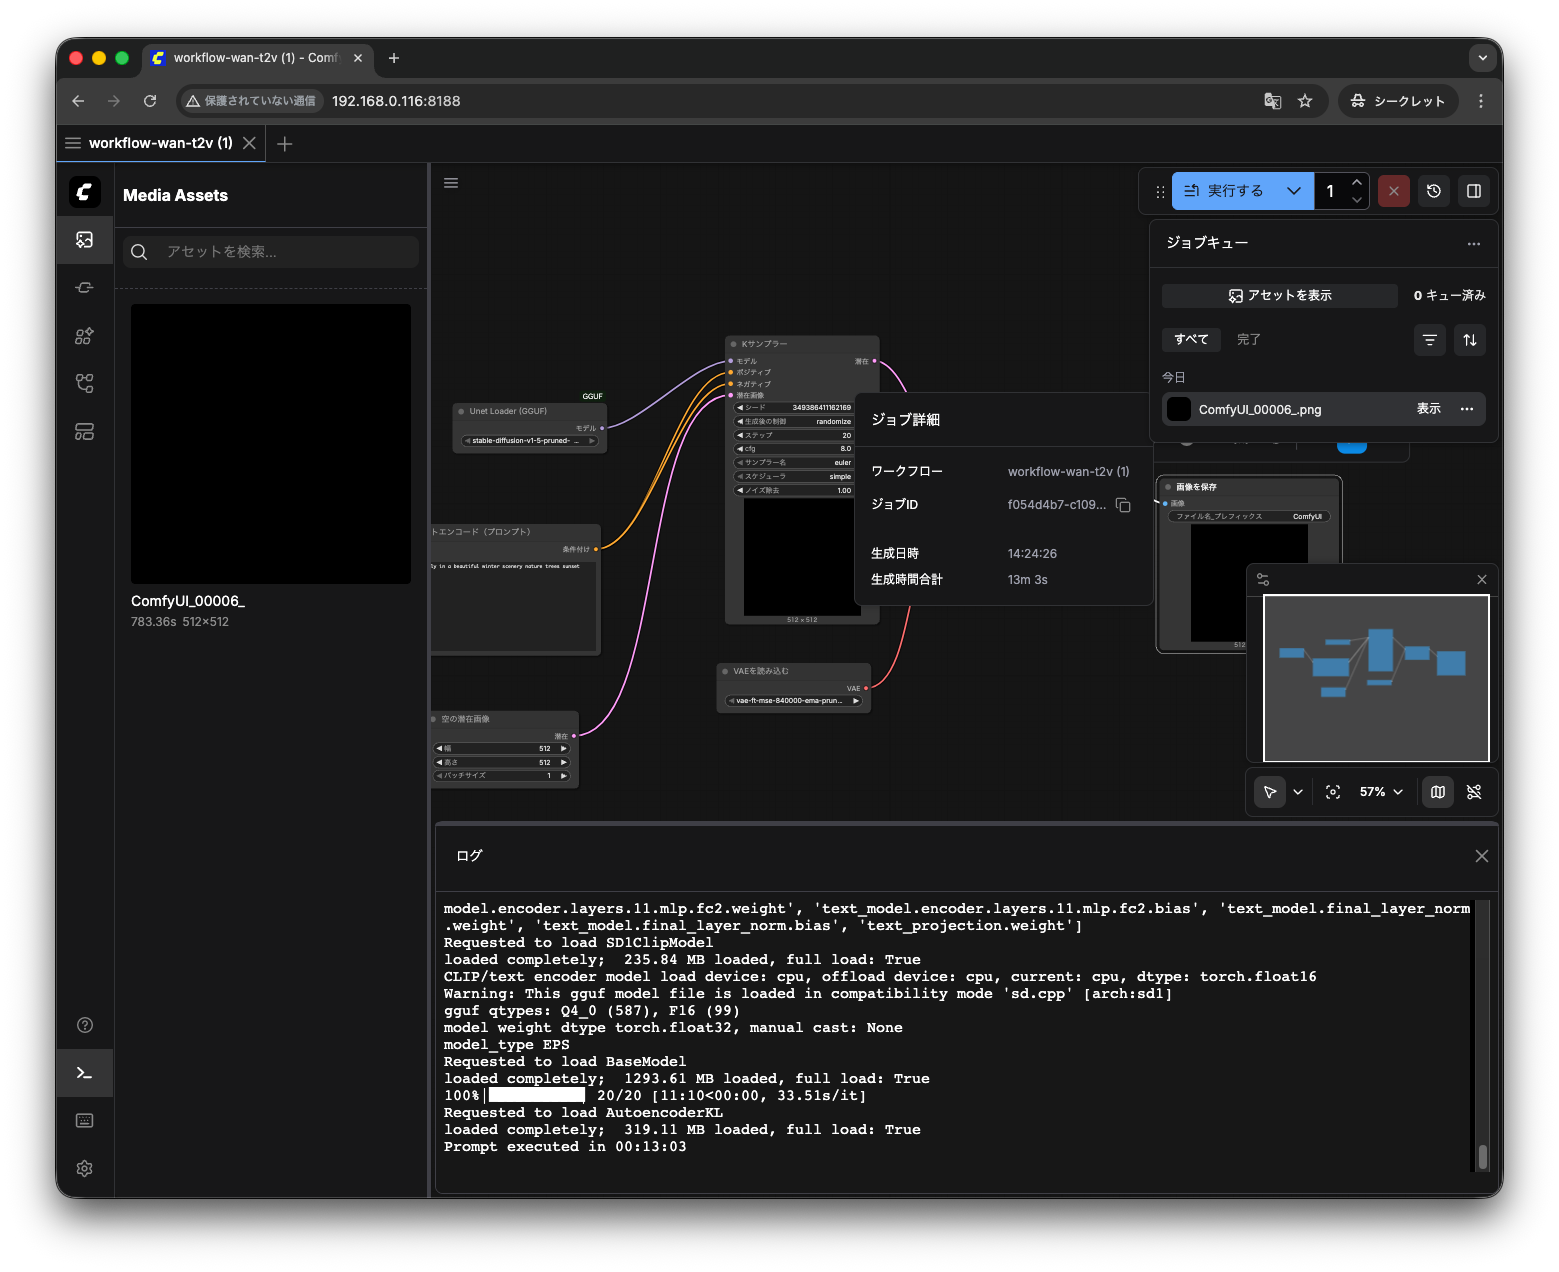Click the red cancel execution button
Image resolution: width=1559 pixels, height=1272 pixels.
point(1394,191)
